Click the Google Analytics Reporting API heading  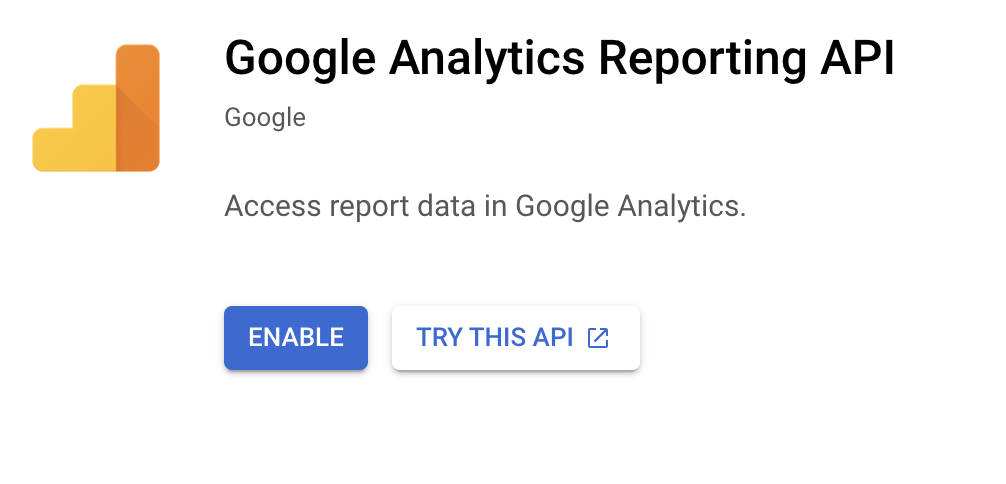coord(559,60)
